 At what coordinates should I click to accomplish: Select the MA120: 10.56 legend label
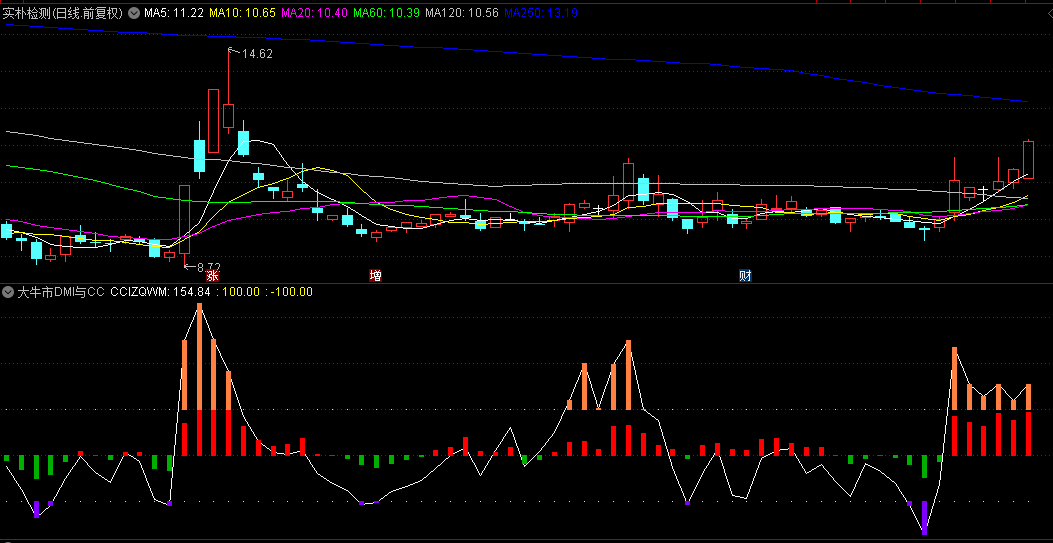[x=462, y=13]
